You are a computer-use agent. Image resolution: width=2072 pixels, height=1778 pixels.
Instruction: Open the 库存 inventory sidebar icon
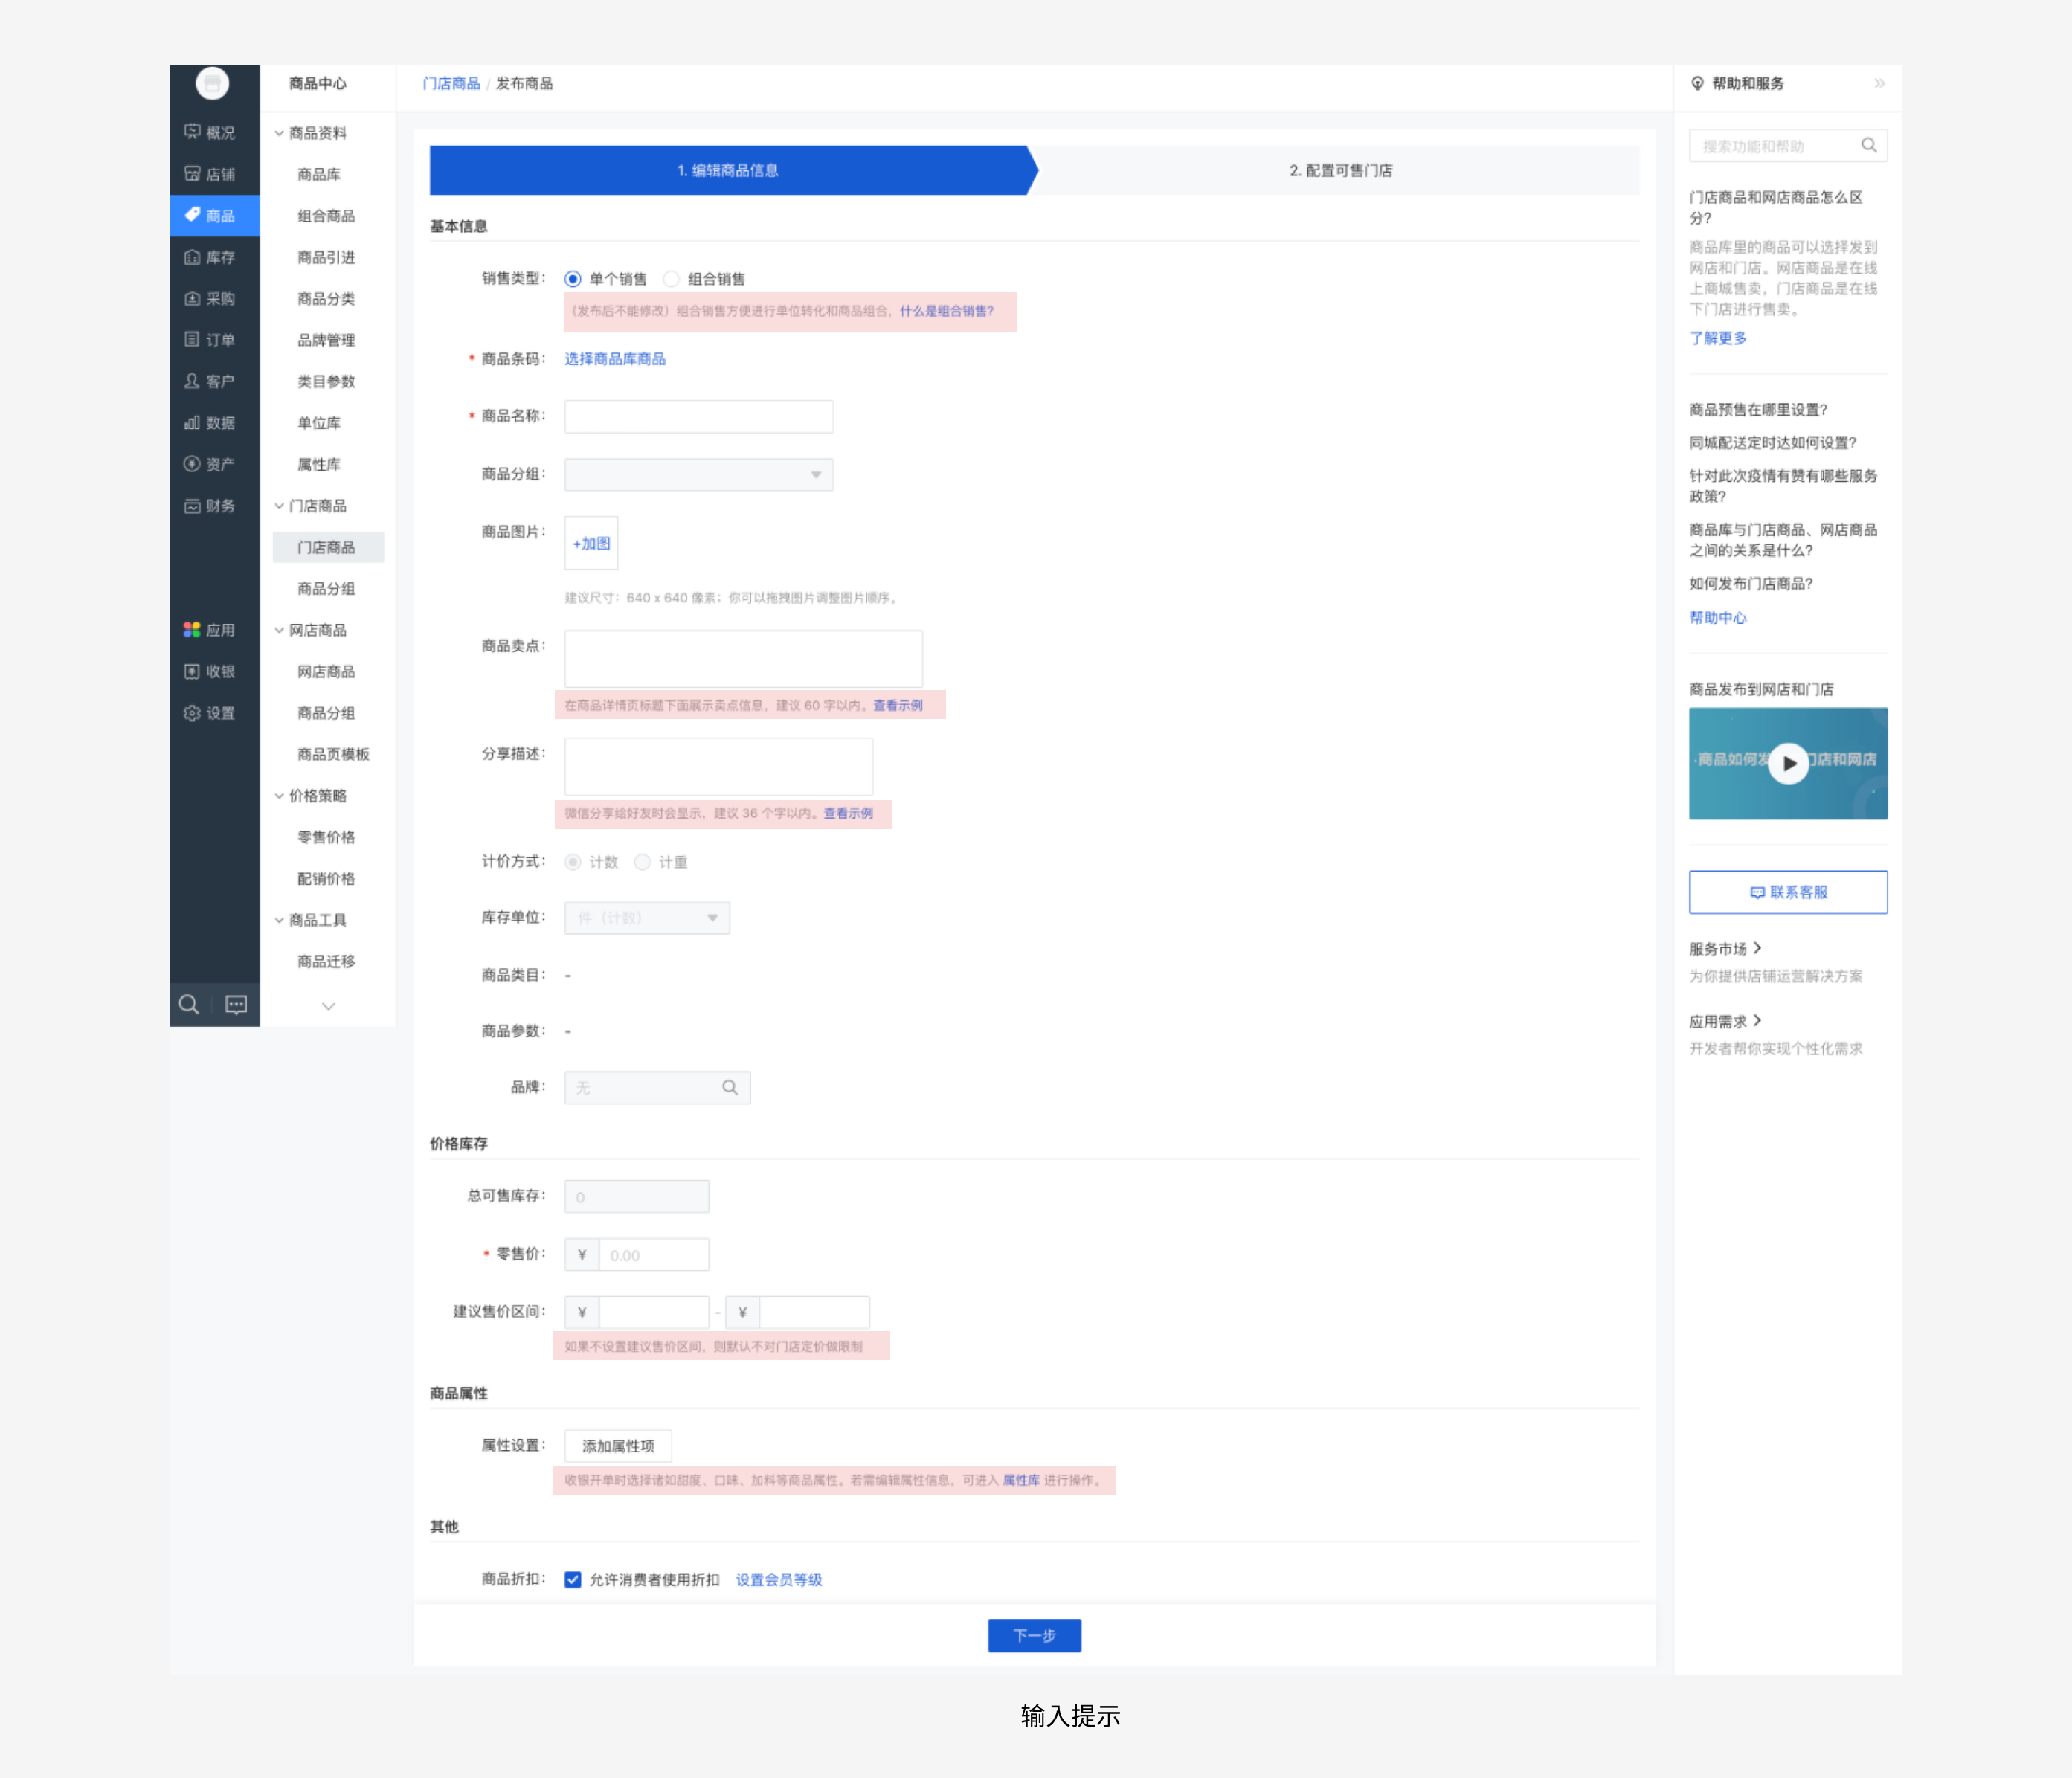point(192,257)
